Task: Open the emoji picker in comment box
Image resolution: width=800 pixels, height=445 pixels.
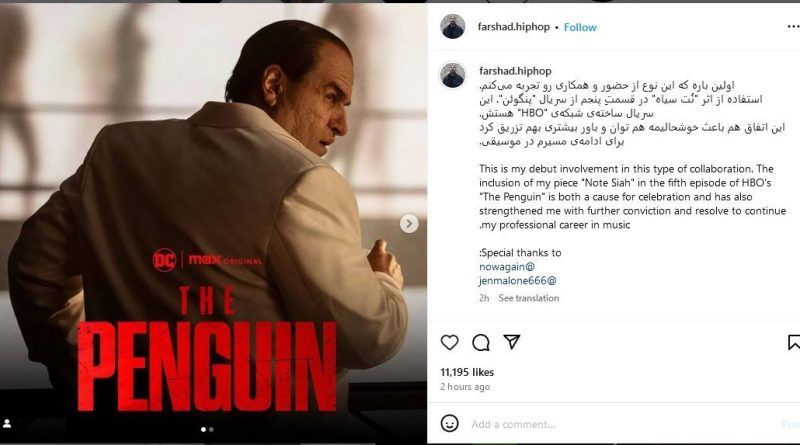Action: coord(449,424)
